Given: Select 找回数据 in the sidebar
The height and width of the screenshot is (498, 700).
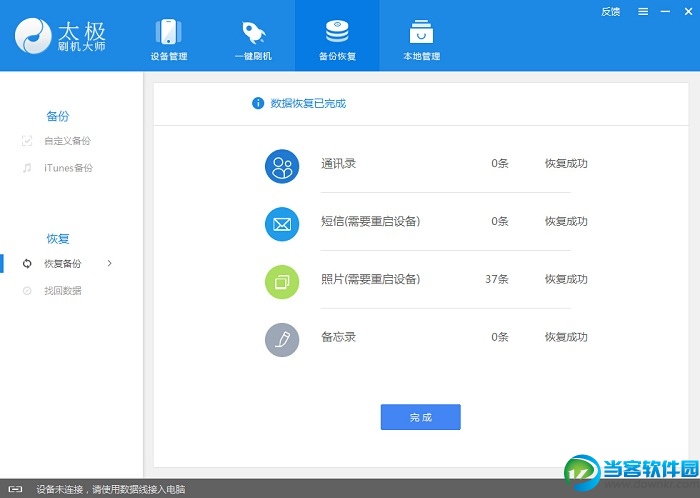Looking at the screenshot, I should [62, 291].
